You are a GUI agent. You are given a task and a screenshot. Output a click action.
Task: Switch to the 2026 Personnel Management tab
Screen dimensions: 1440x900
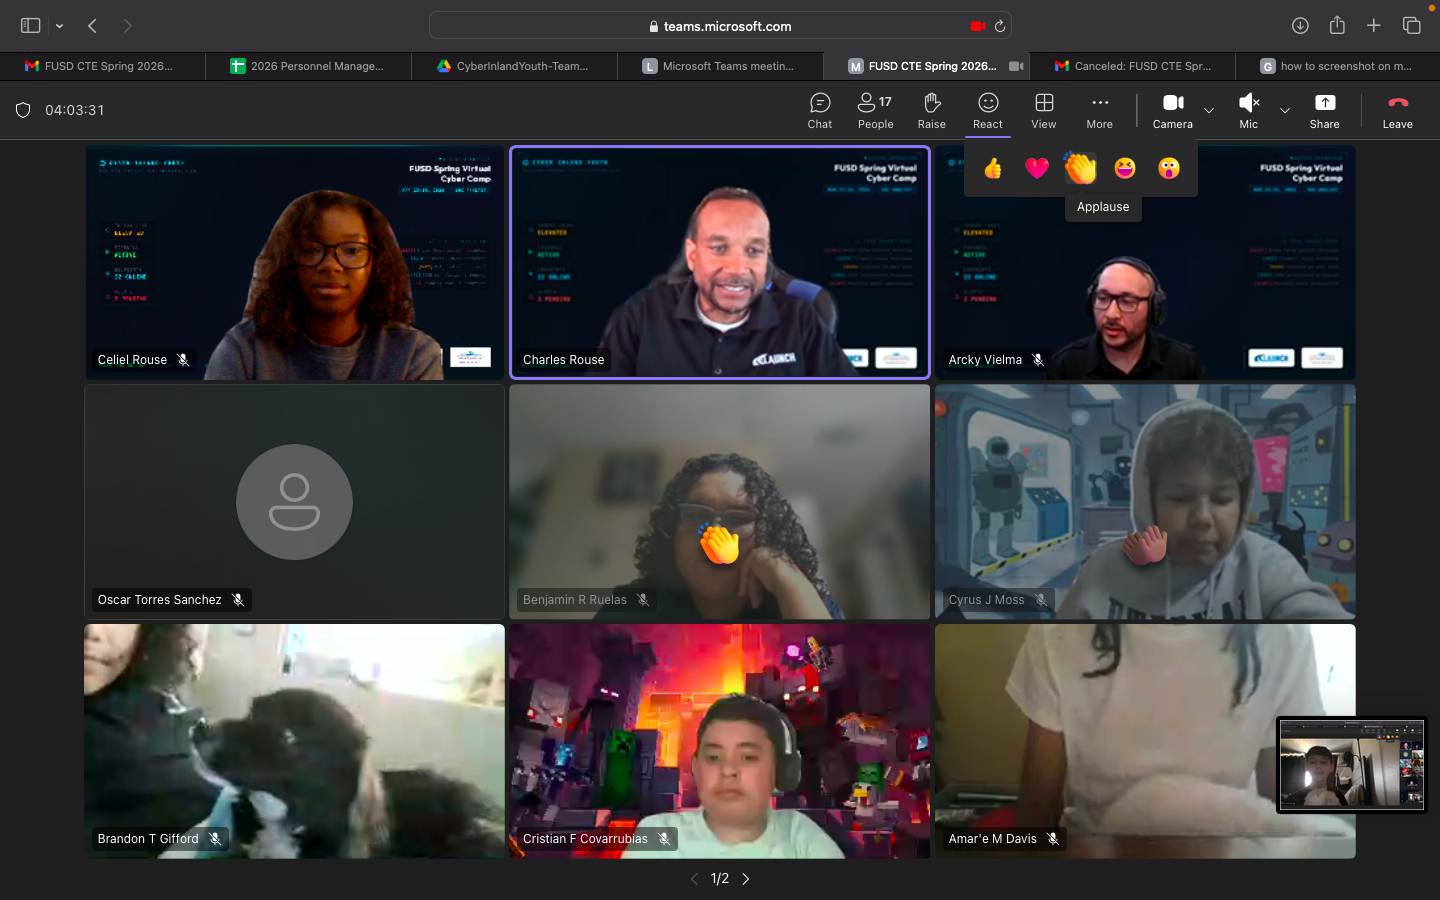coord(310,66)
